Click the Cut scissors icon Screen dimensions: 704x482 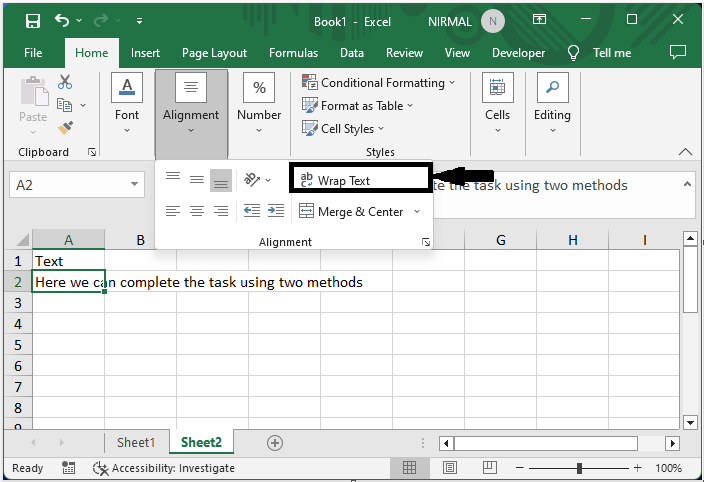click(65, 82)
